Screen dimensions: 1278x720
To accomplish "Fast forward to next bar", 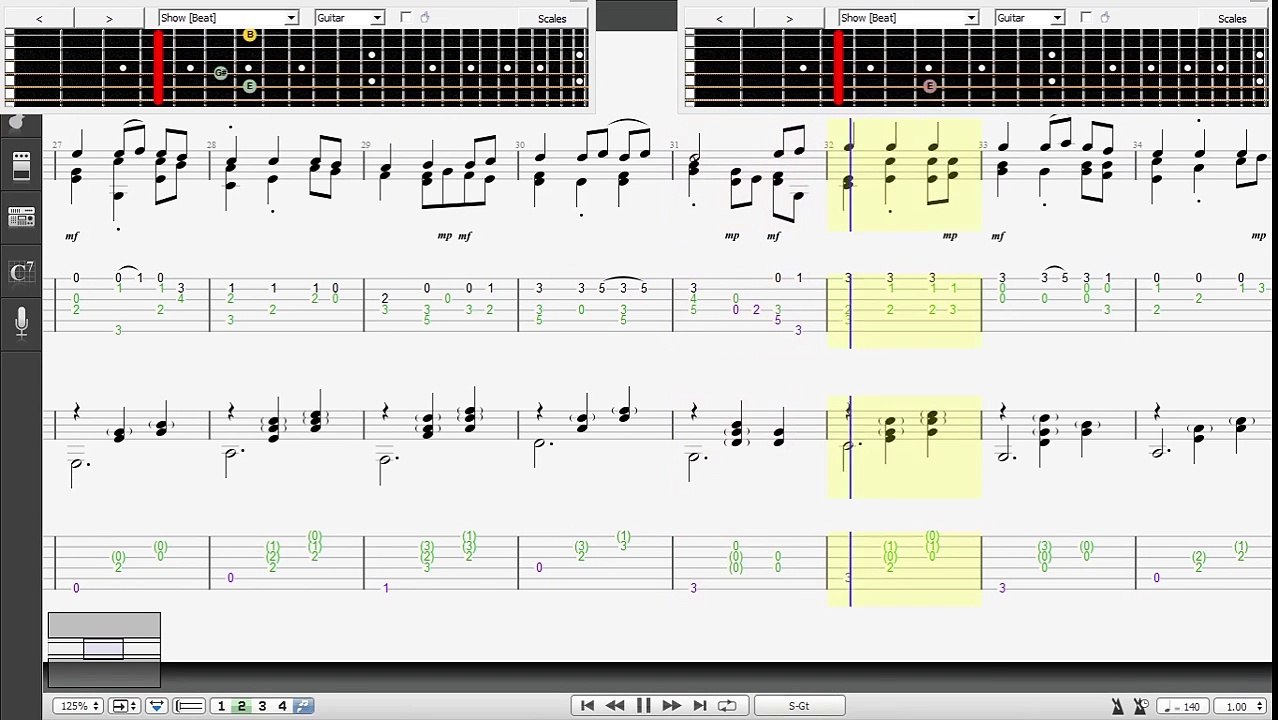I will click(671, 706).
